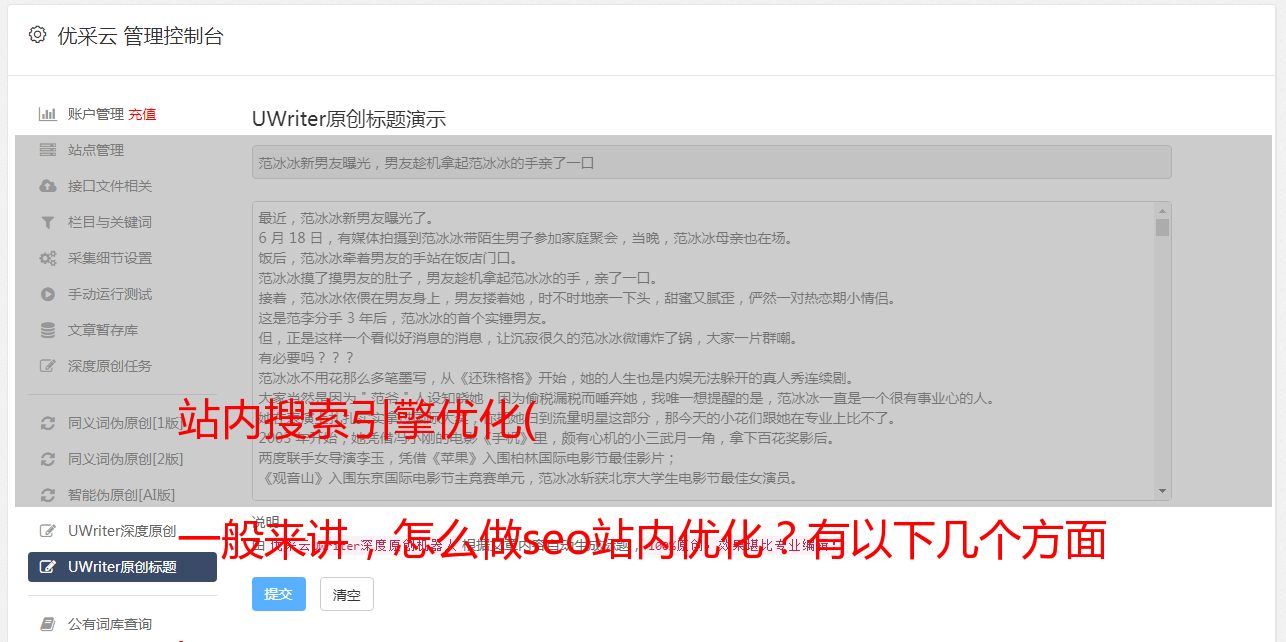Click the article textarea scrollbar down arrow

tap(1162, 491)
